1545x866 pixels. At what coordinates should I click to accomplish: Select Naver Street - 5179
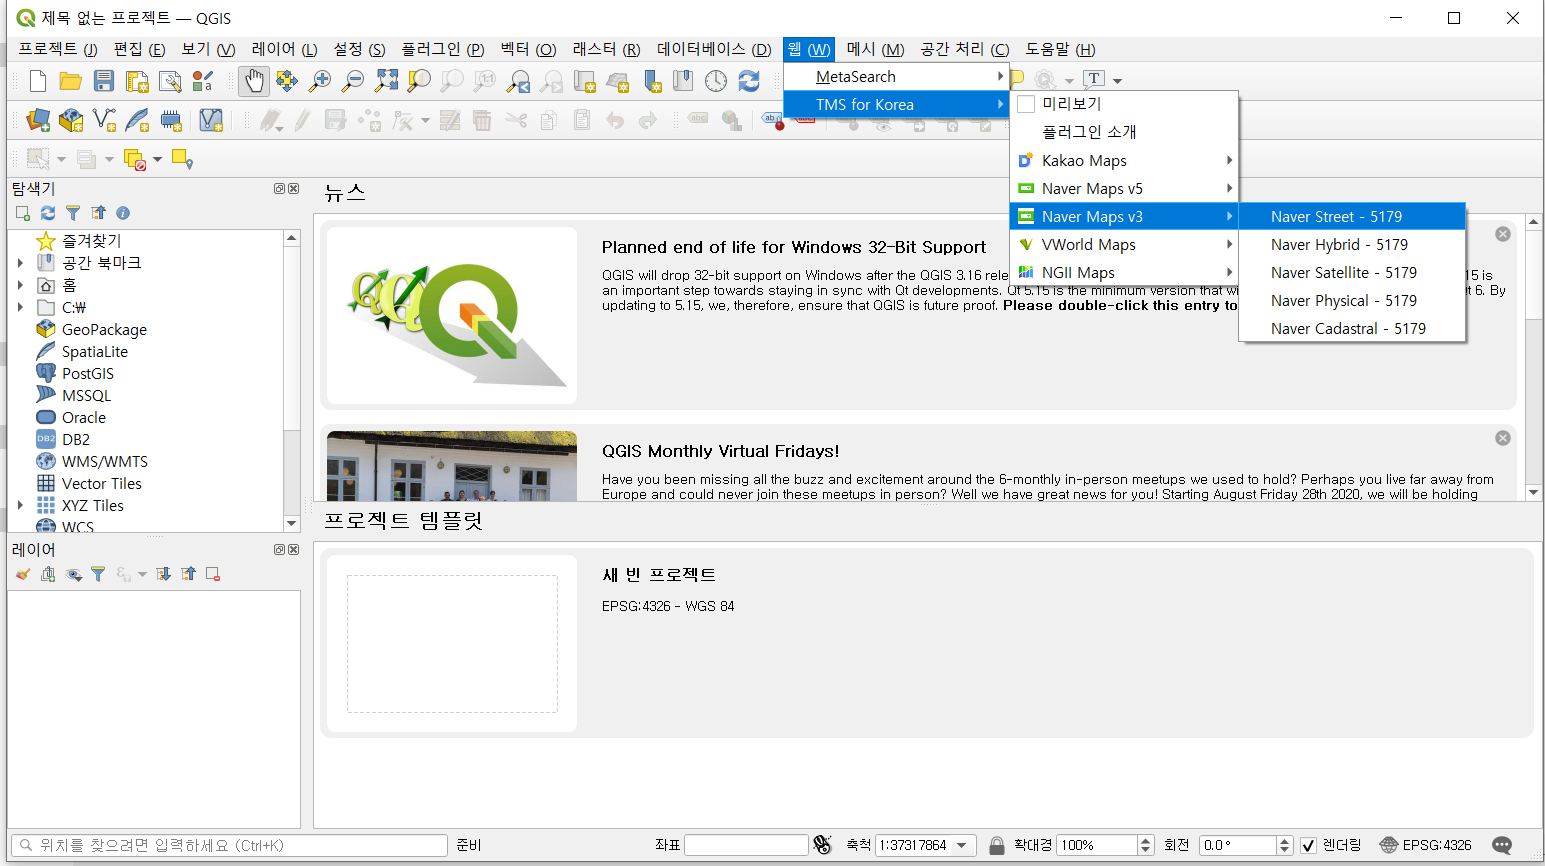point(1352,216)
